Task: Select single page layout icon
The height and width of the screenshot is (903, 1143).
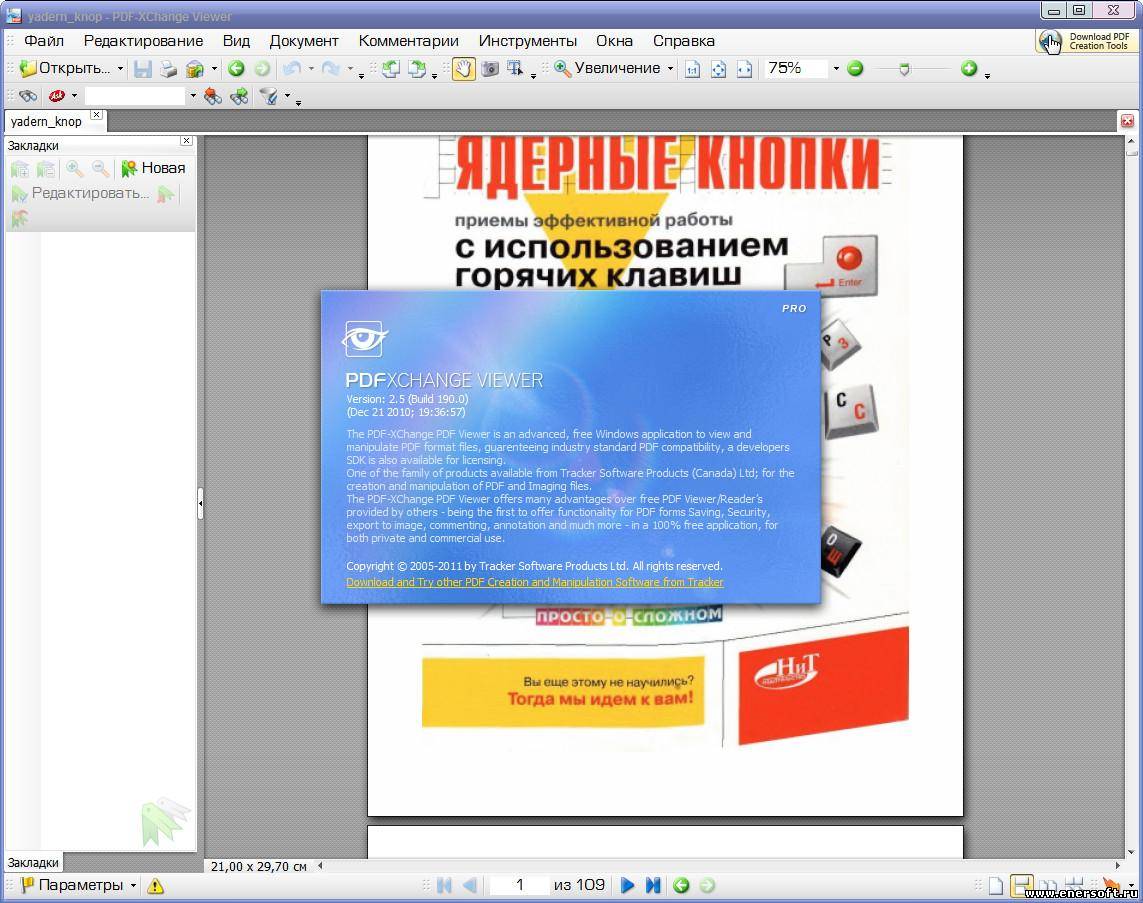Action: tap(996, 886)
